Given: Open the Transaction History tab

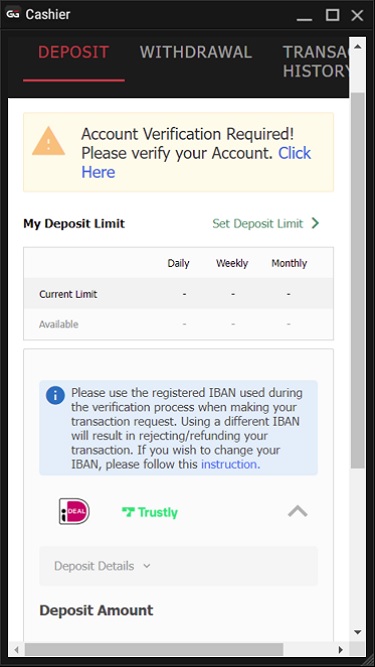Looking at the screenshot, I should pos(316,61).
